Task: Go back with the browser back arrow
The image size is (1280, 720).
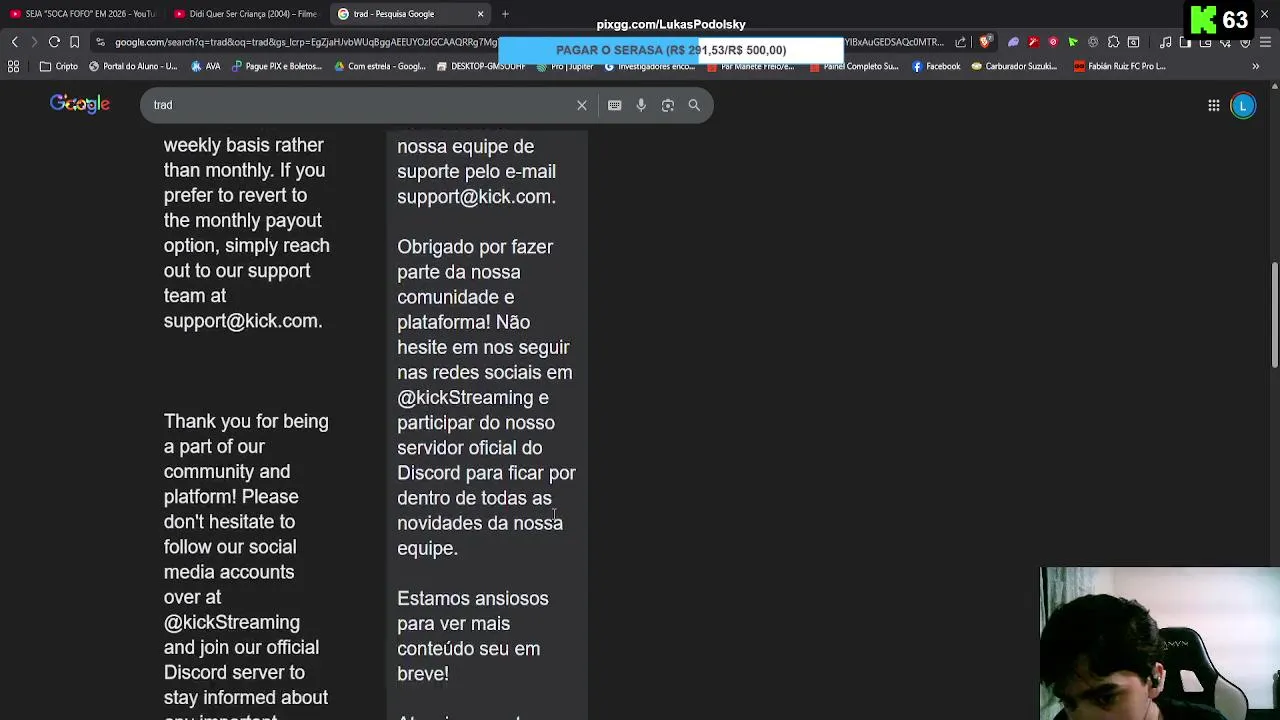Action: (x=14, y=42)
